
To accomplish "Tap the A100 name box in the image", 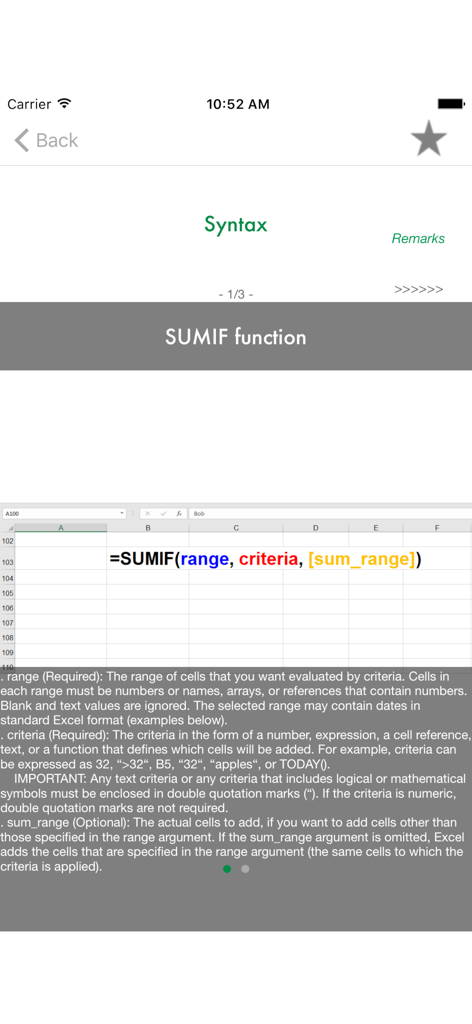I will pyautogui.click(x=64, y=513).
